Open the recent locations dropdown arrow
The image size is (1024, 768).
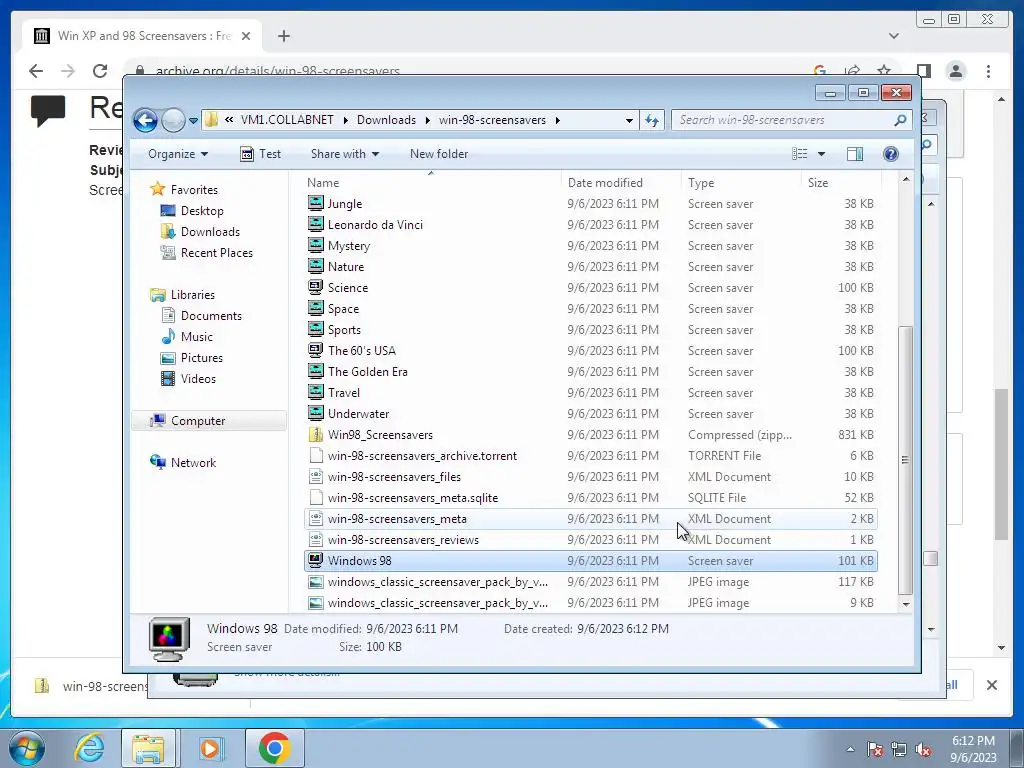tap(193, 121)
